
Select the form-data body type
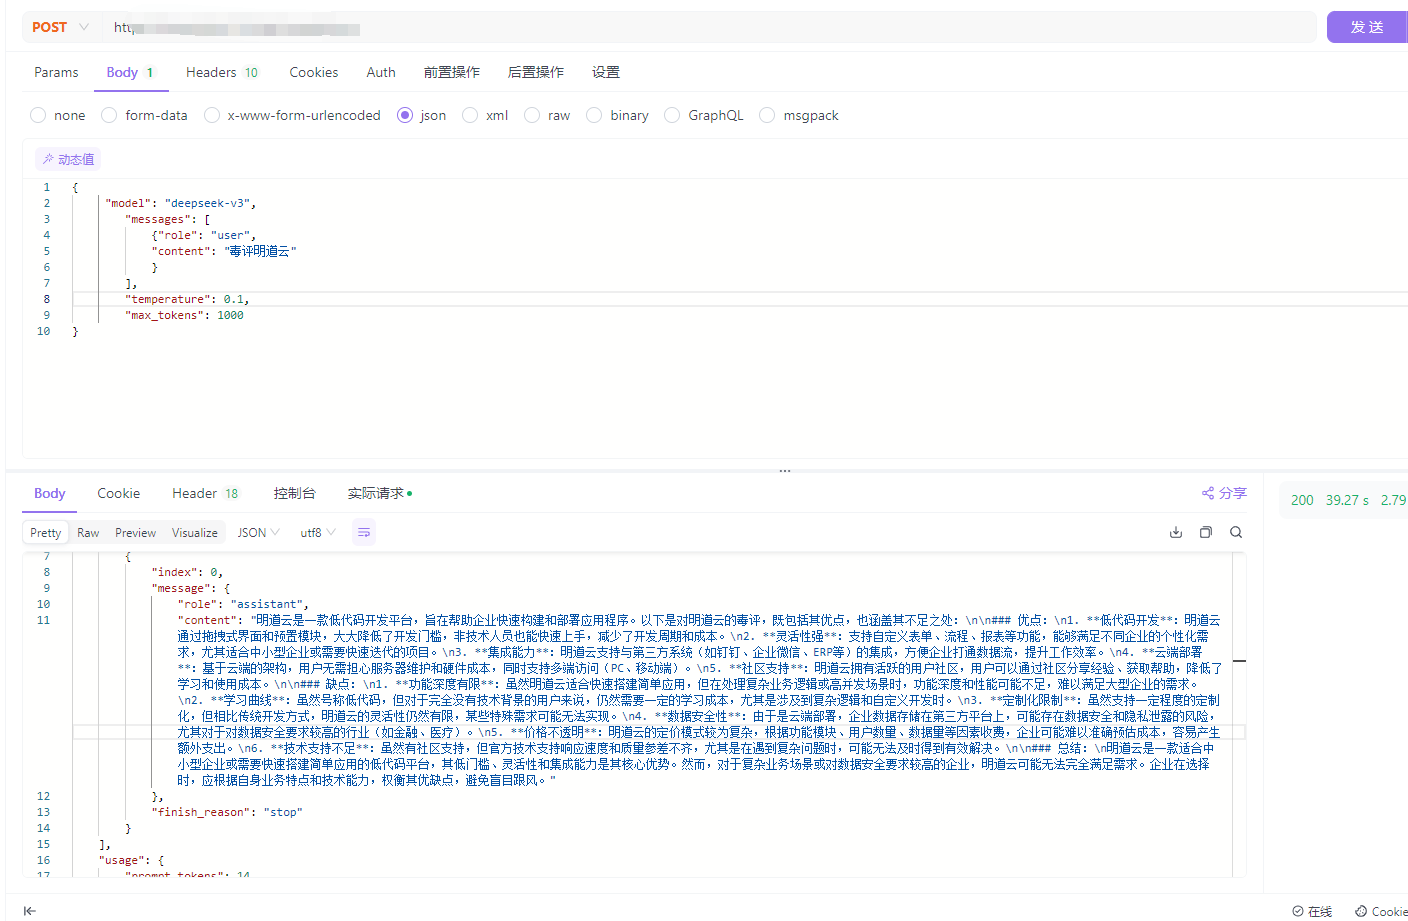110,116
